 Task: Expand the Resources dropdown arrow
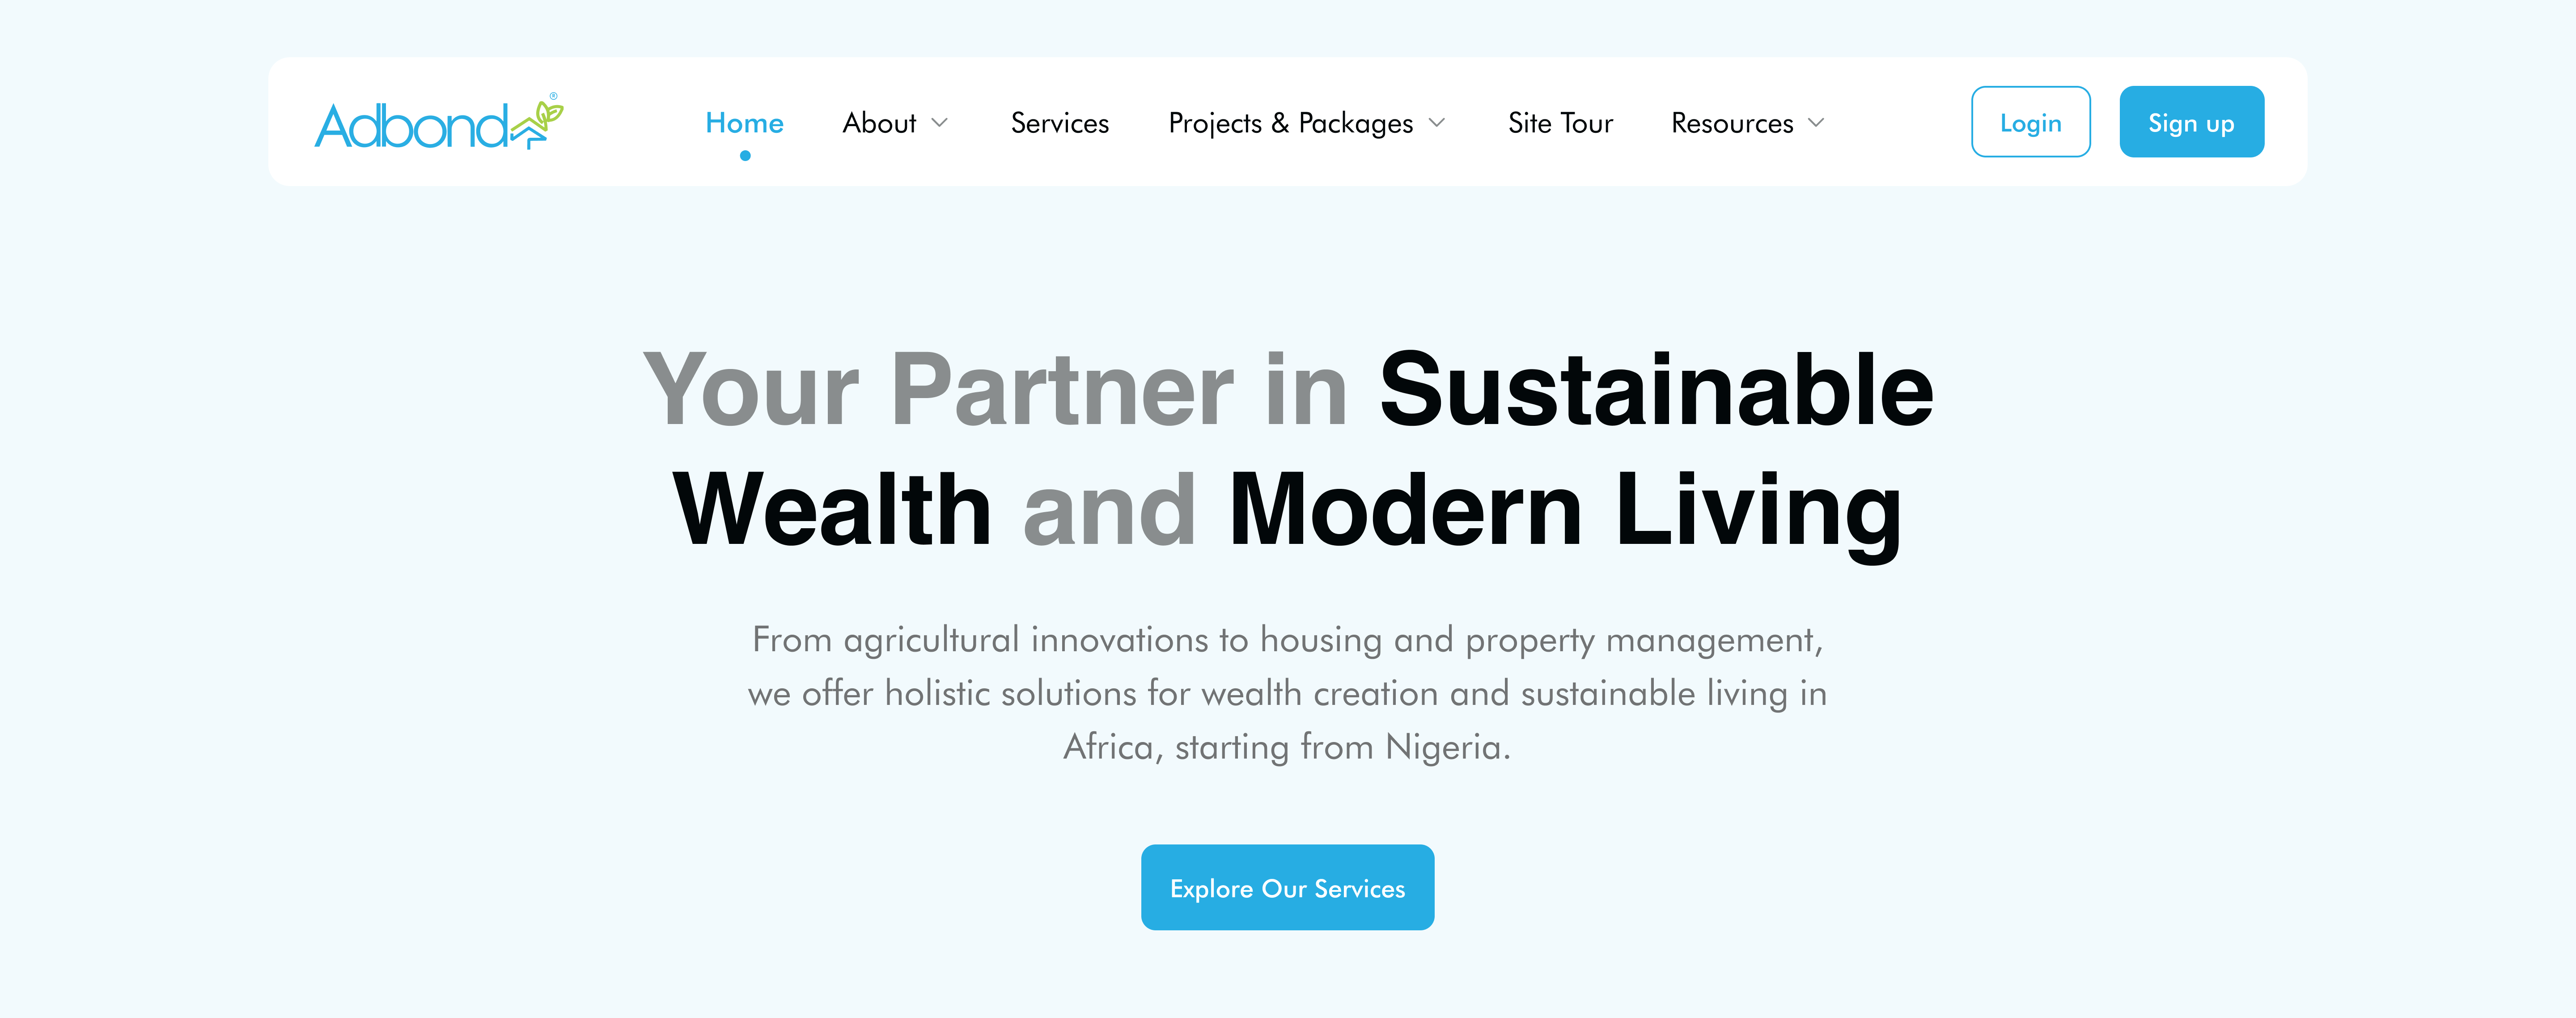(x=1817, y=123)
